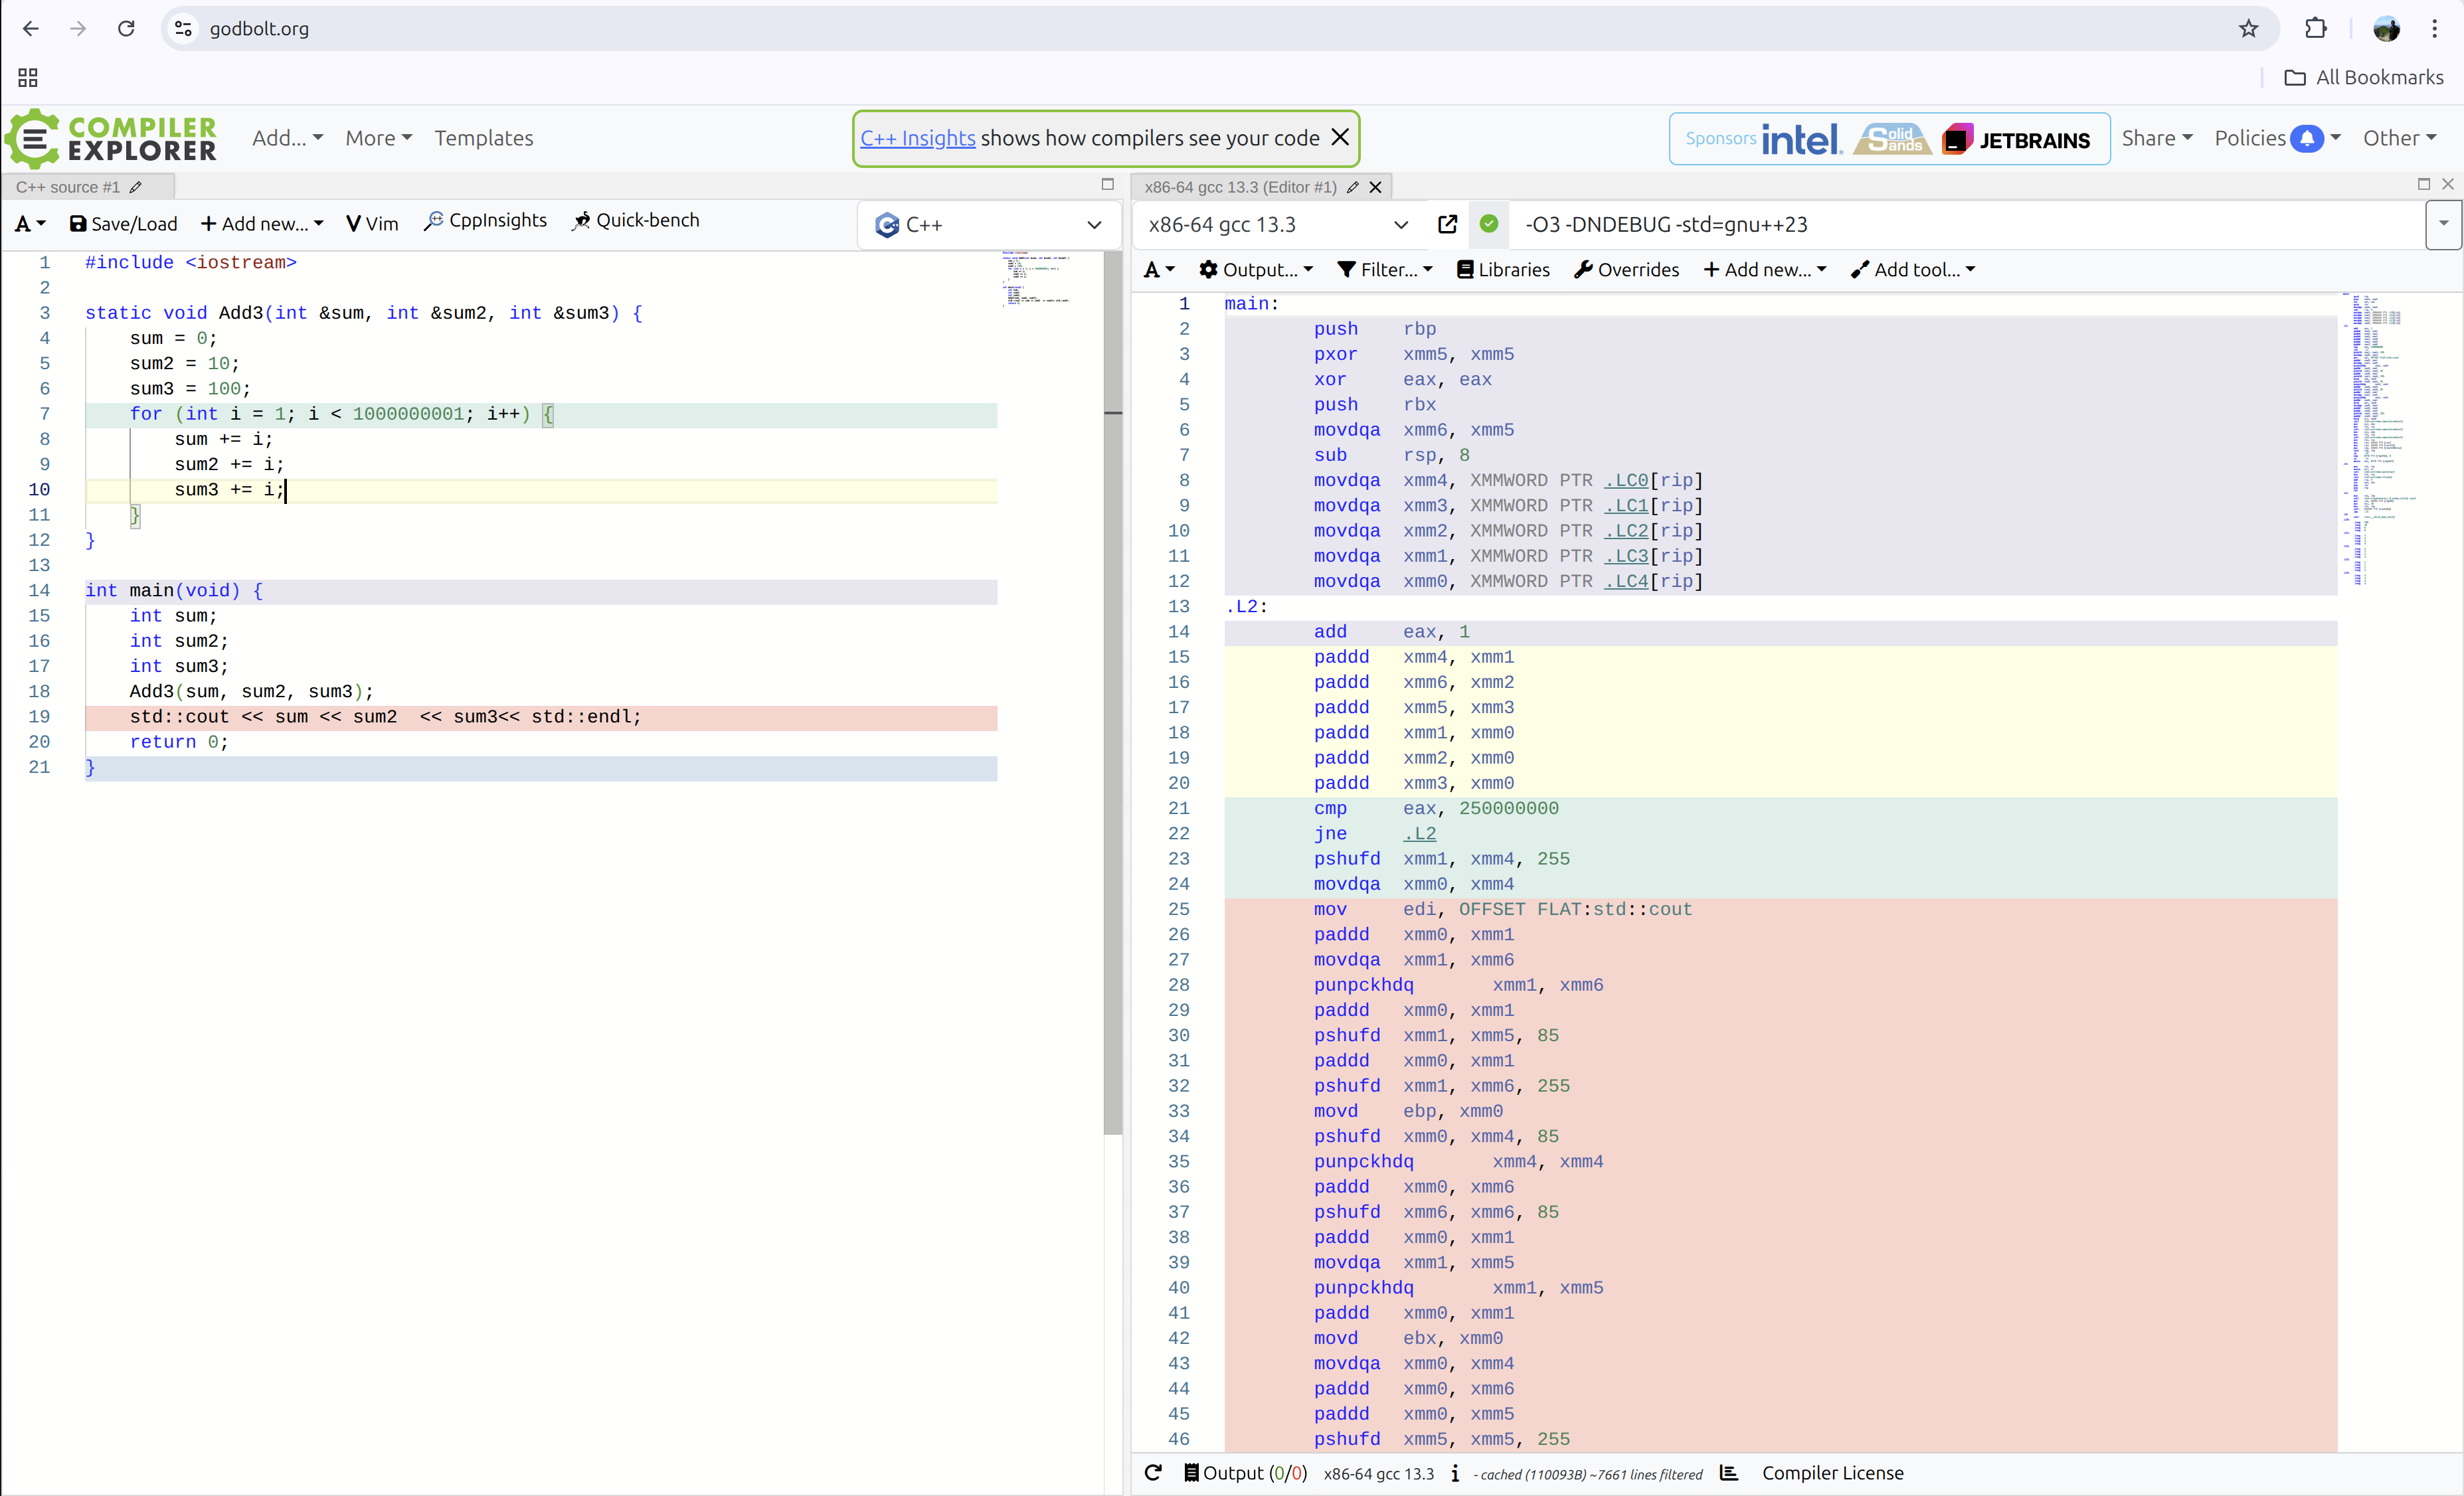Open the C++ language selector
Viewport: 2464px width, 1496px height.
click(x=988, y=224)
